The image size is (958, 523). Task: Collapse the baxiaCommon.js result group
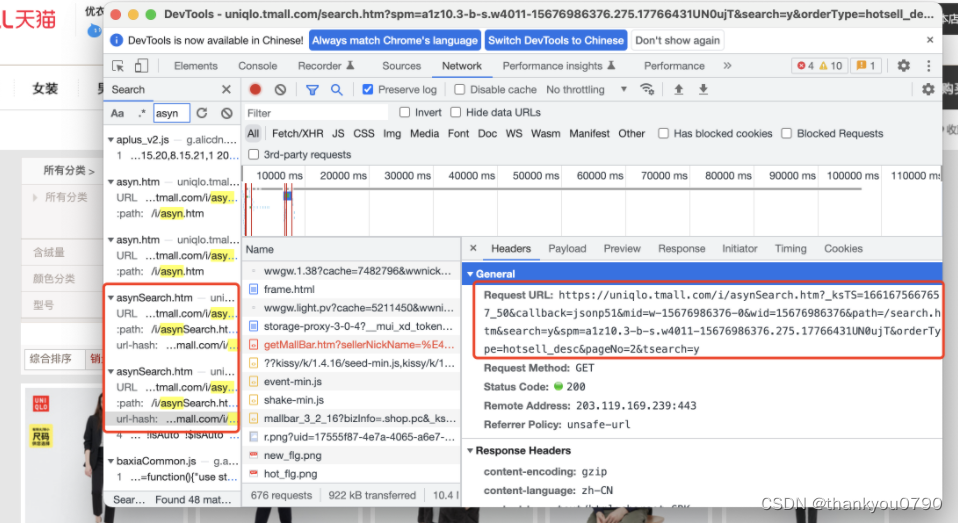[111, 461]
